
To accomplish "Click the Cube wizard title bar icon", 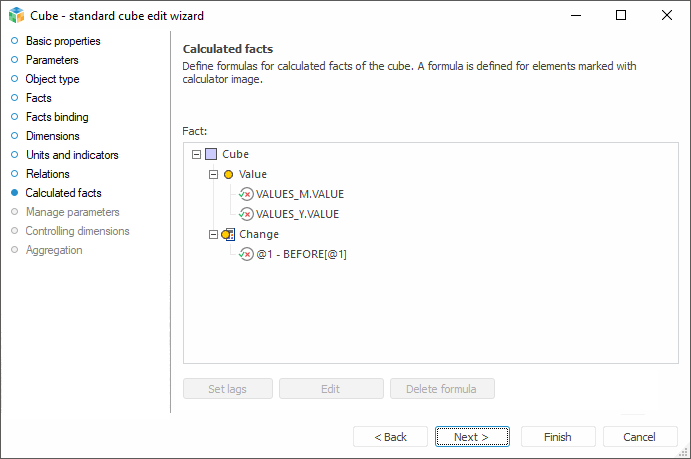I will (16, 15).
